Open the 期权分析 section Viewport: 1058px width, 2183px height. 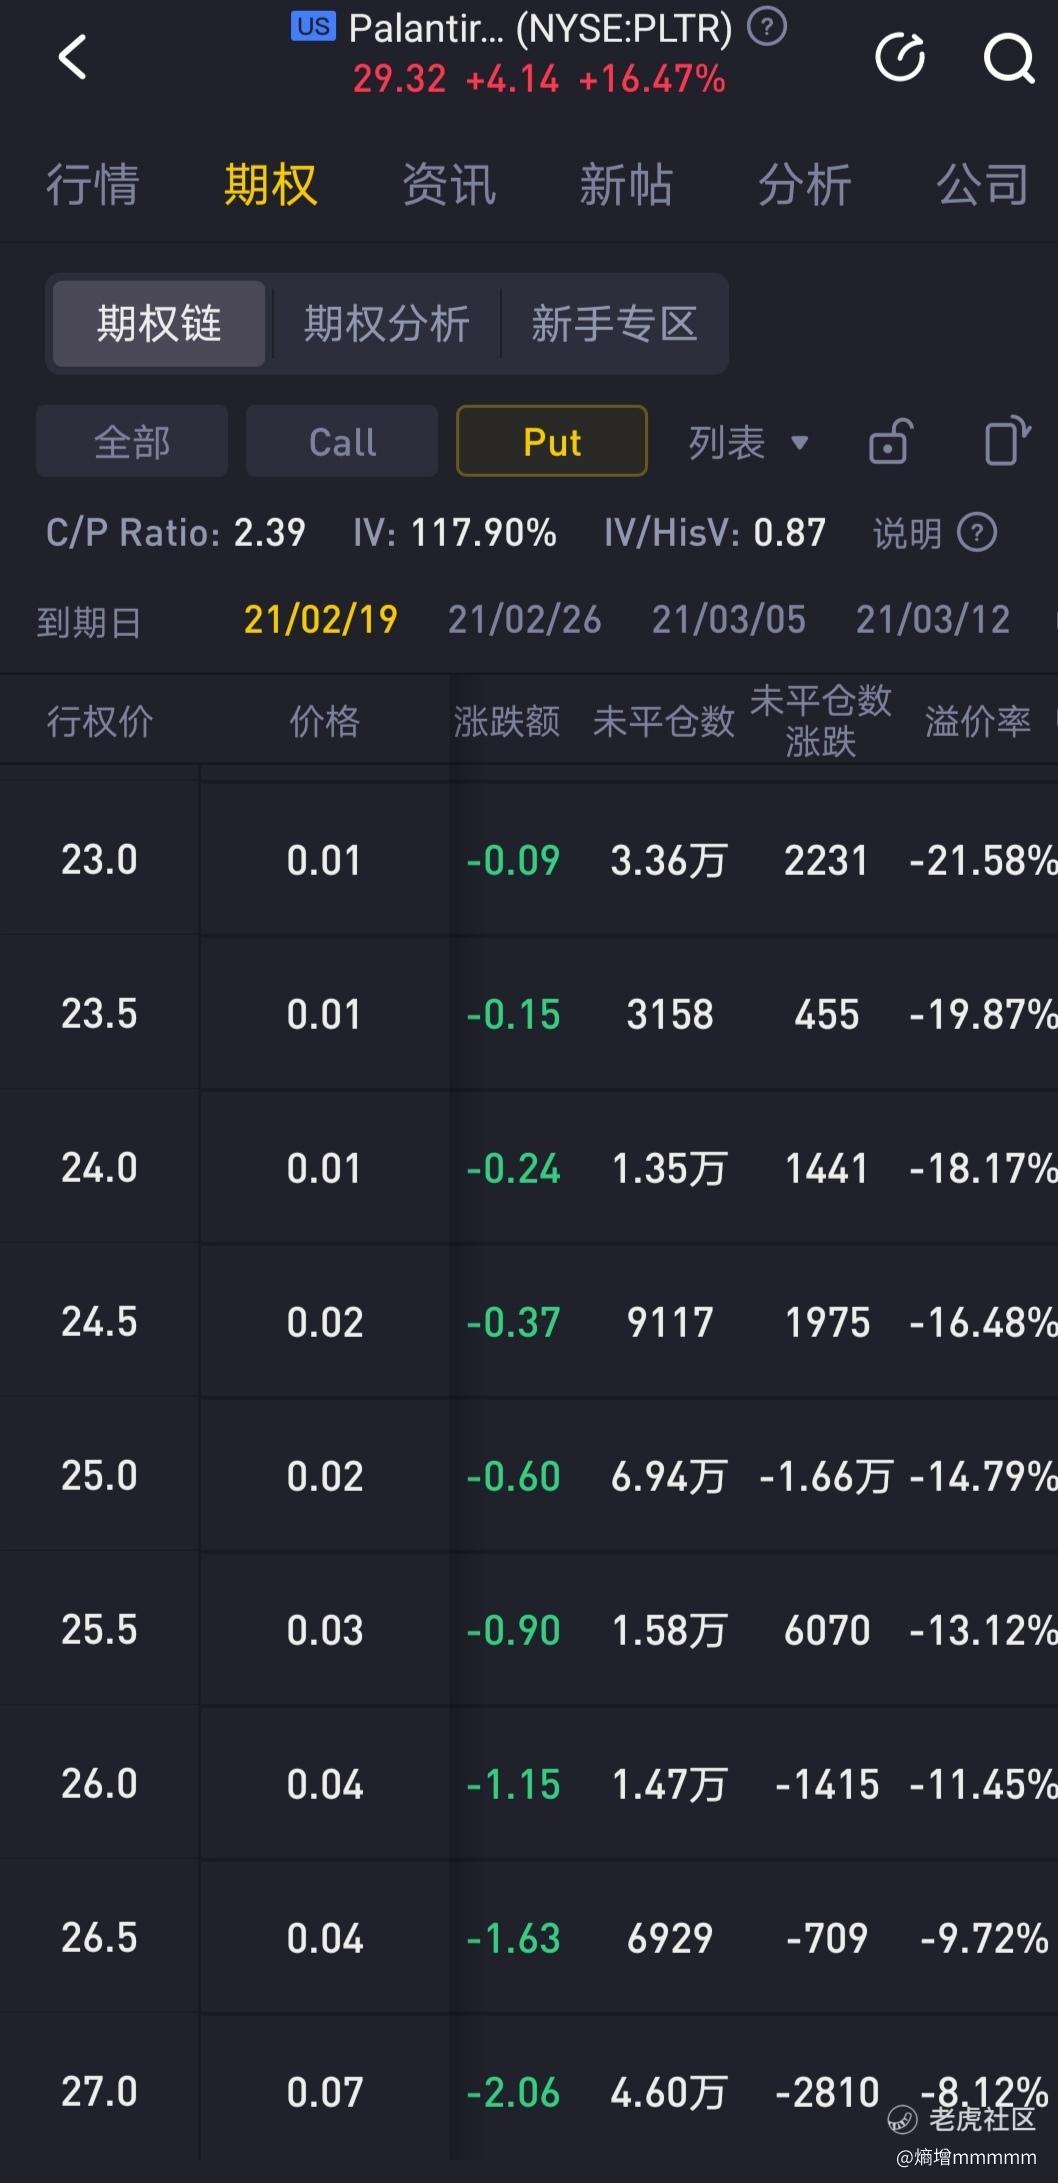click(386, 324)
